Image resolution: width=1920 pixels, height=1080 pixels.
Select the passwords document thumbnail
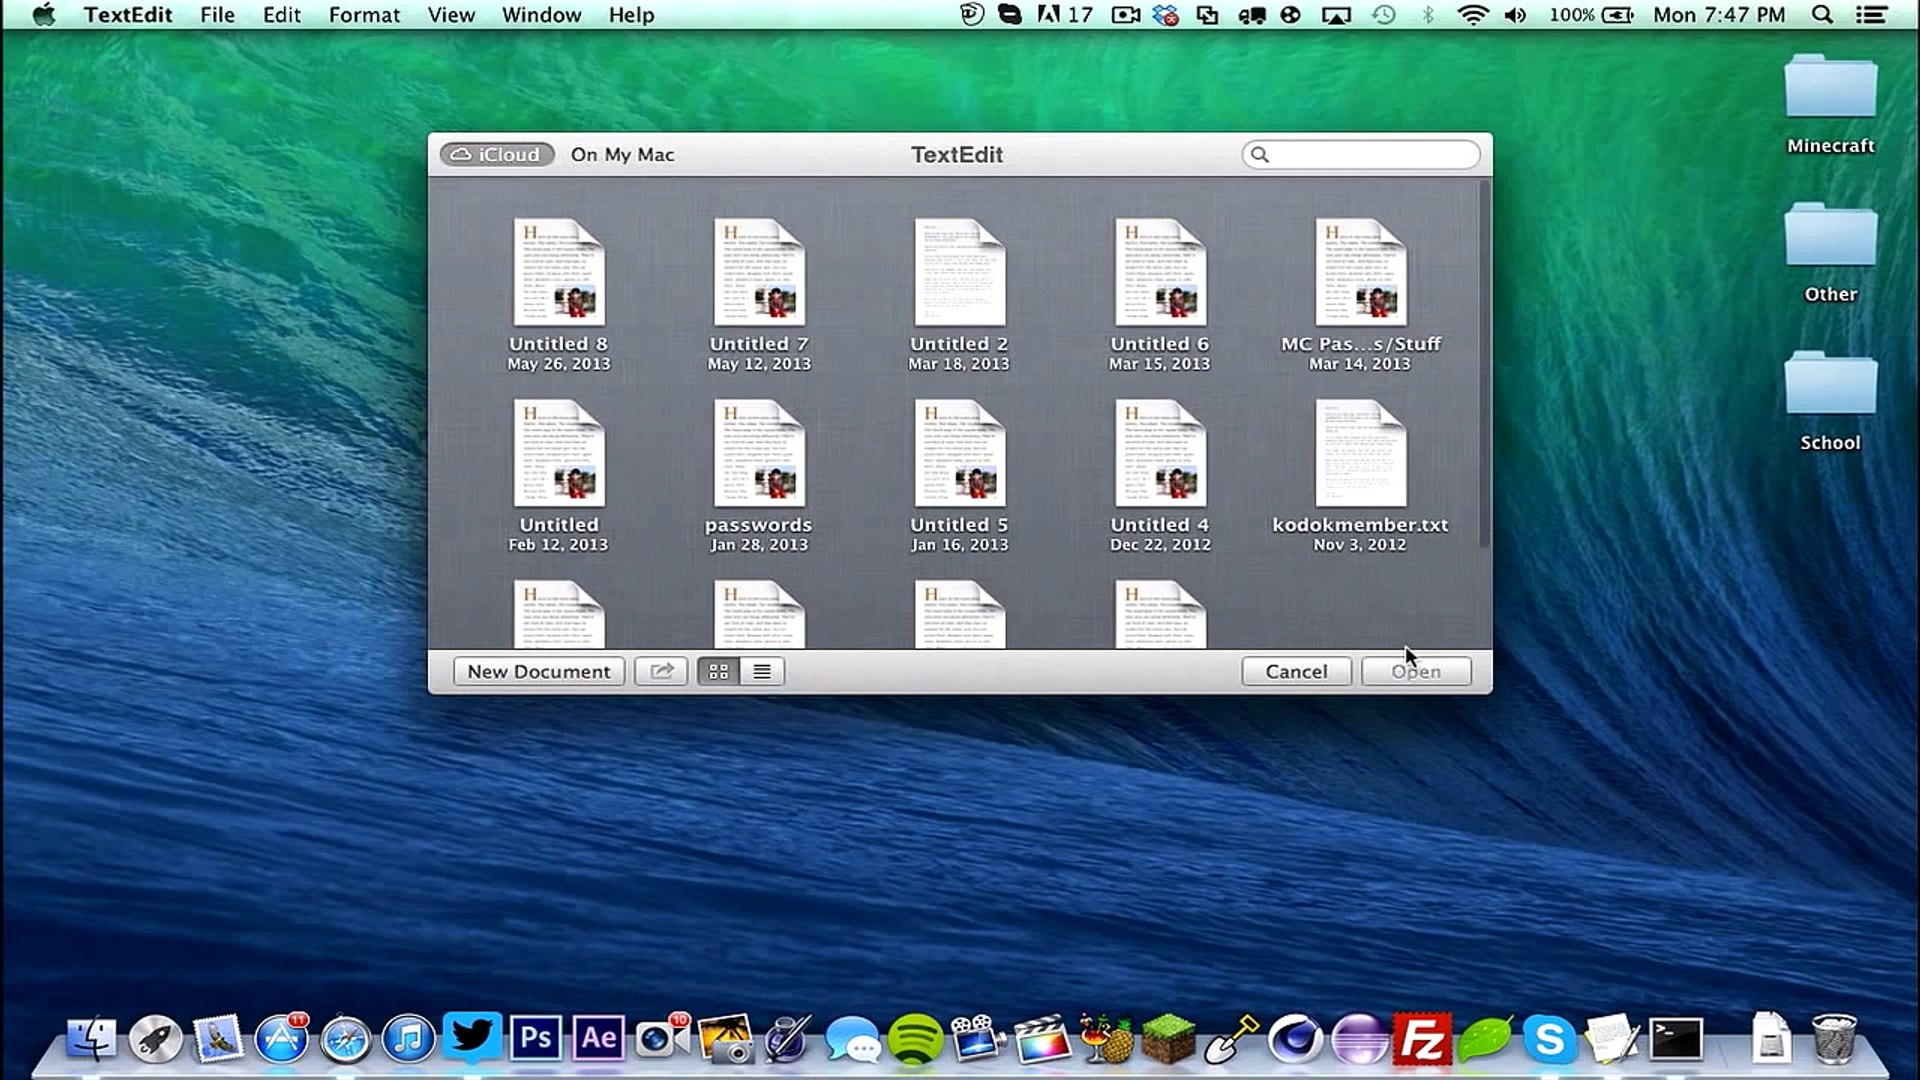[759, 455]
